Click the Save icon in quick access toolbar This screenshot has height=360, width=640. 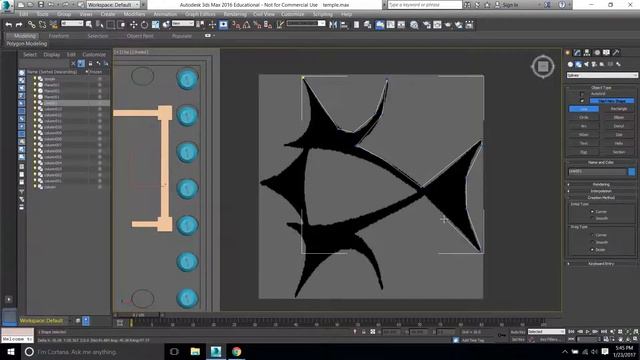(x=41, y=4)
